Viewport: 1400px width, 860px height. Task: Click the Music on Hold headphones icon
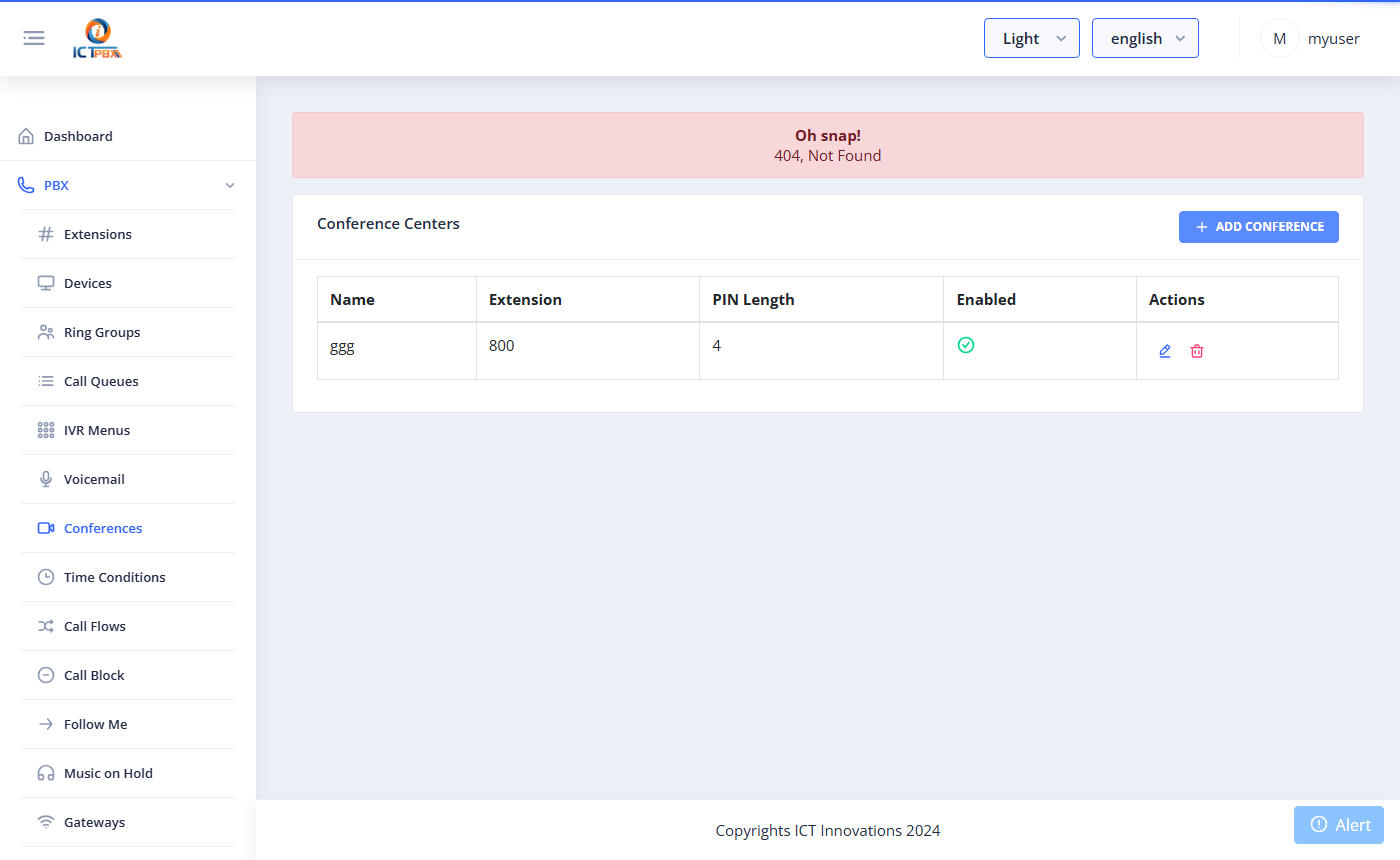point(46,773)
